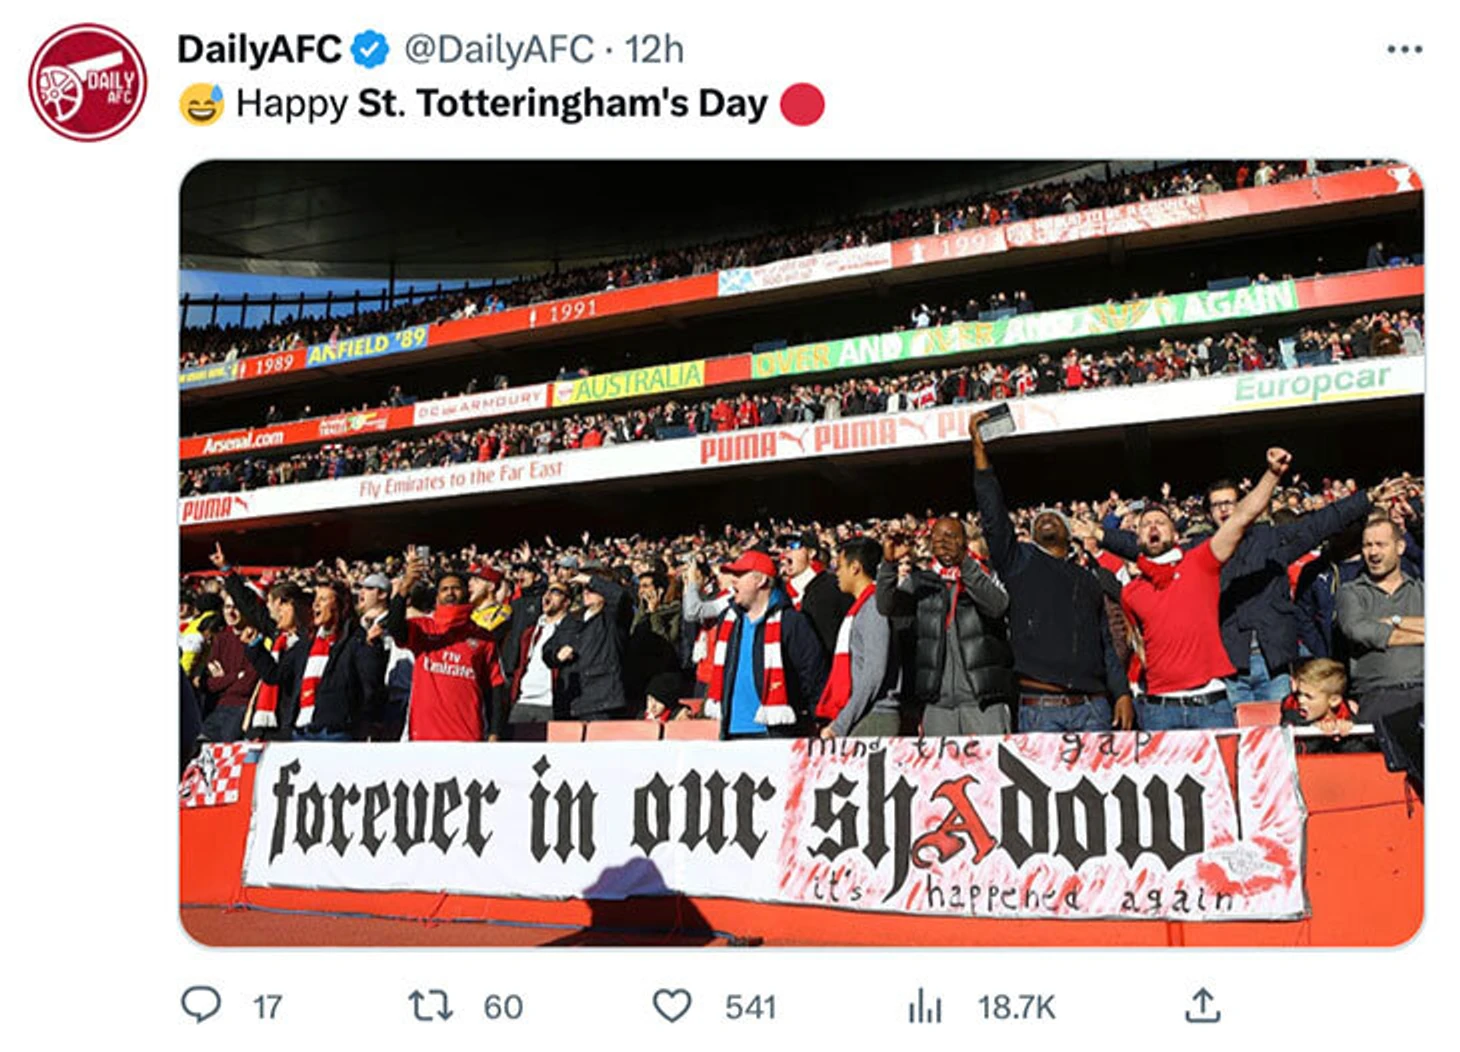Like the tweet with the heart icon

(672, 1006)
